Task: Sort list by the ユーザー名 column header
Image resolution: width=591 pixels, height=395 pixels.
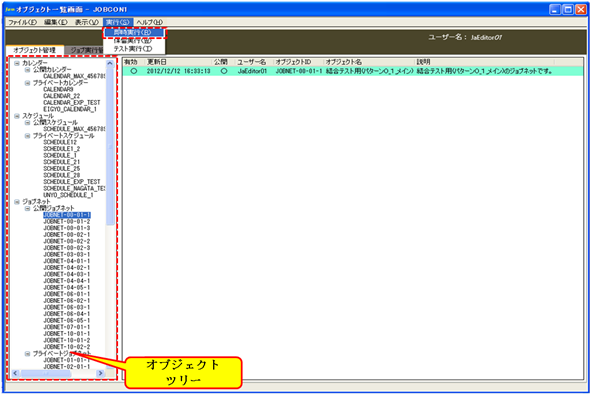Action: [255, 62]
